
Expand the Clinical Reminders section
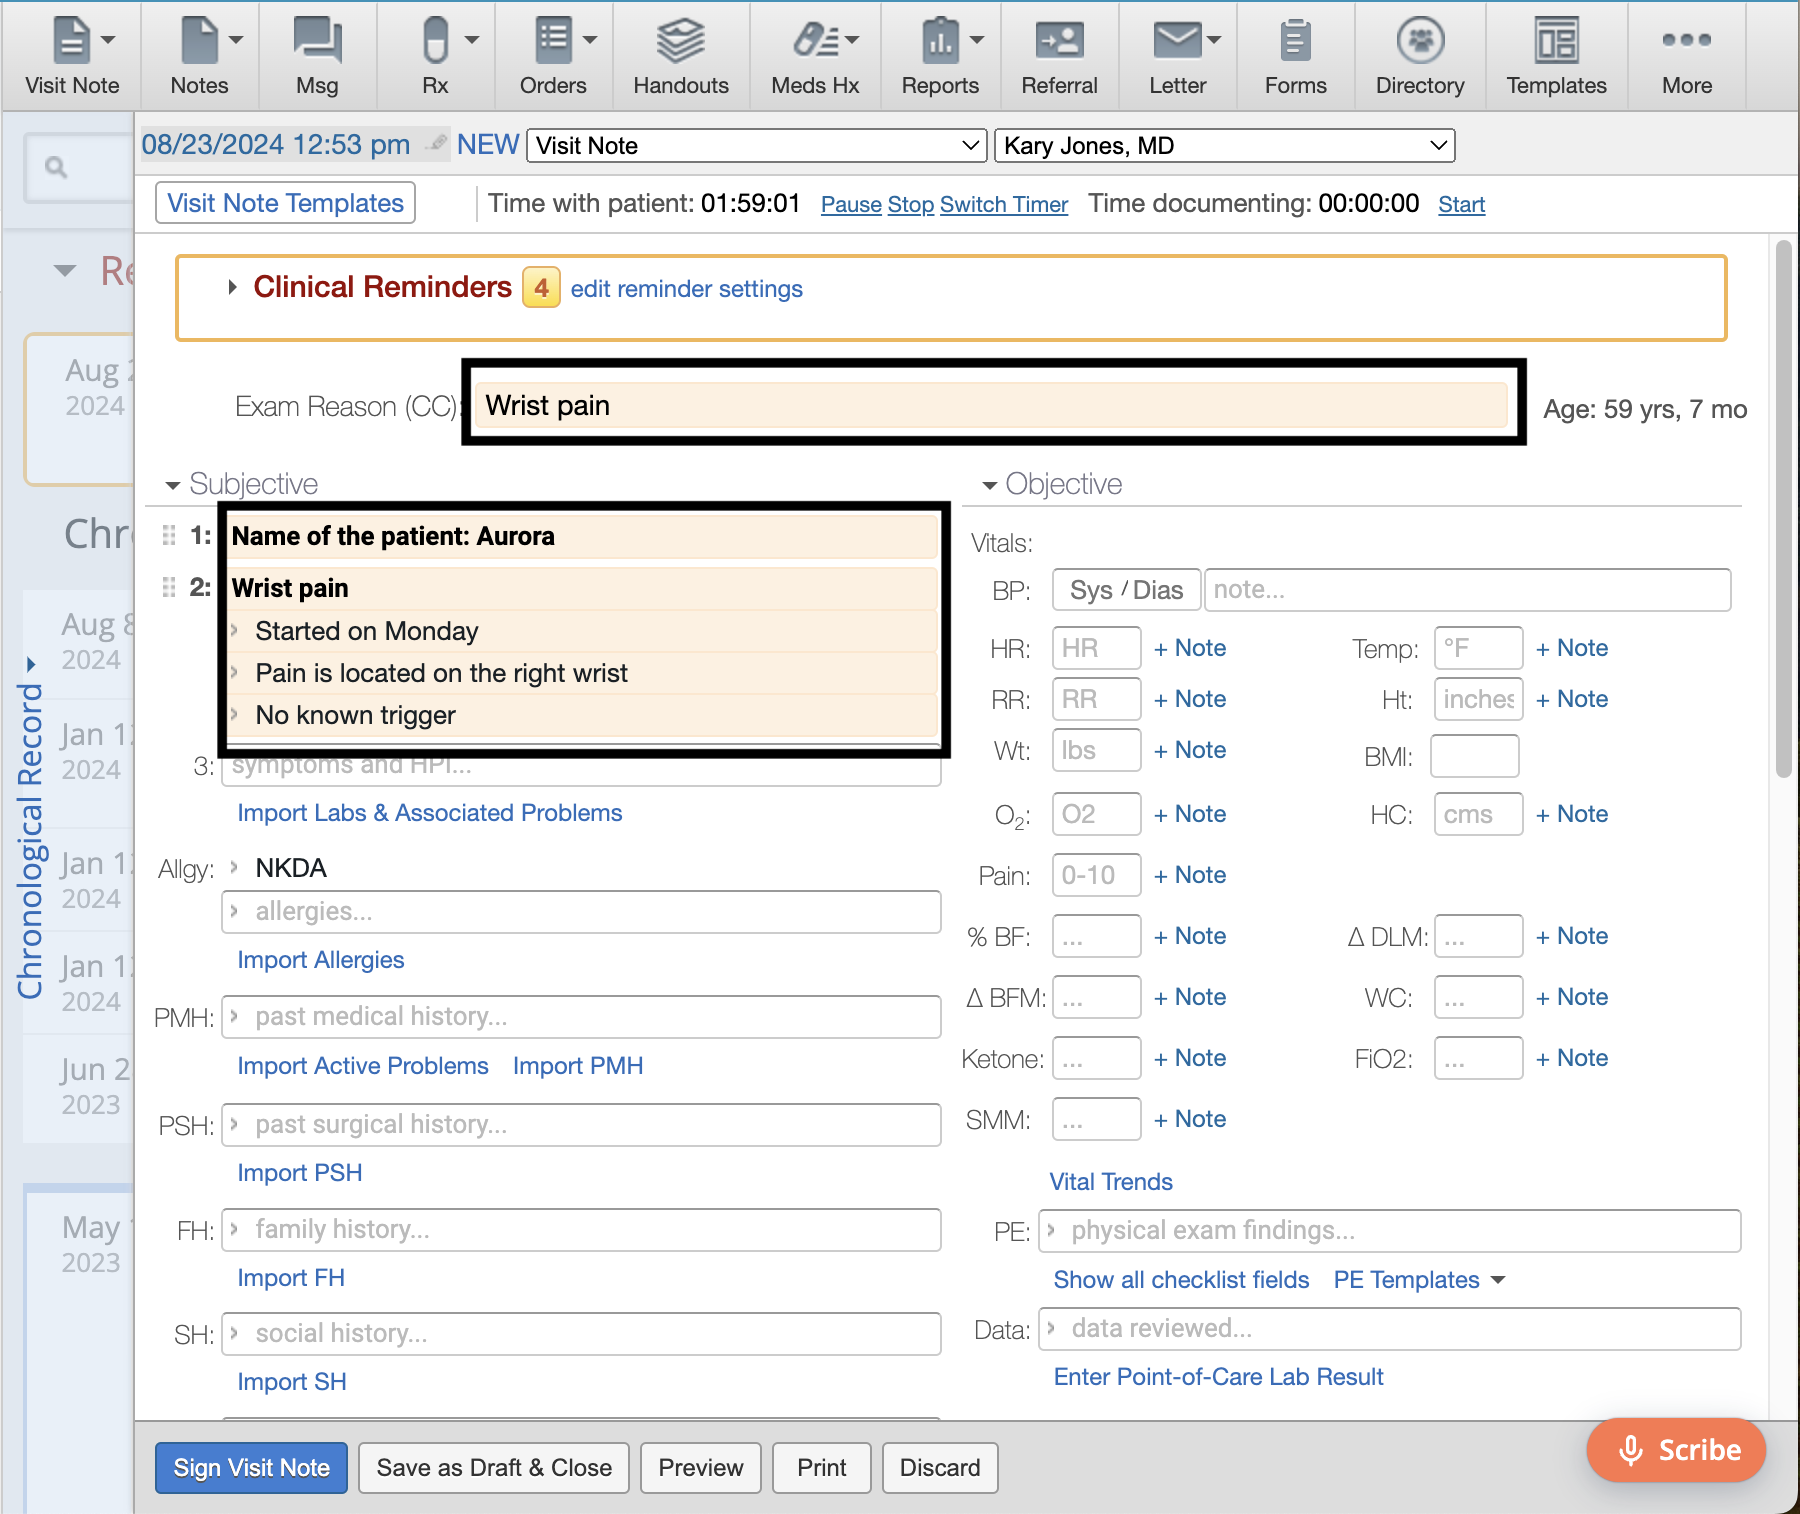(233, 287)
